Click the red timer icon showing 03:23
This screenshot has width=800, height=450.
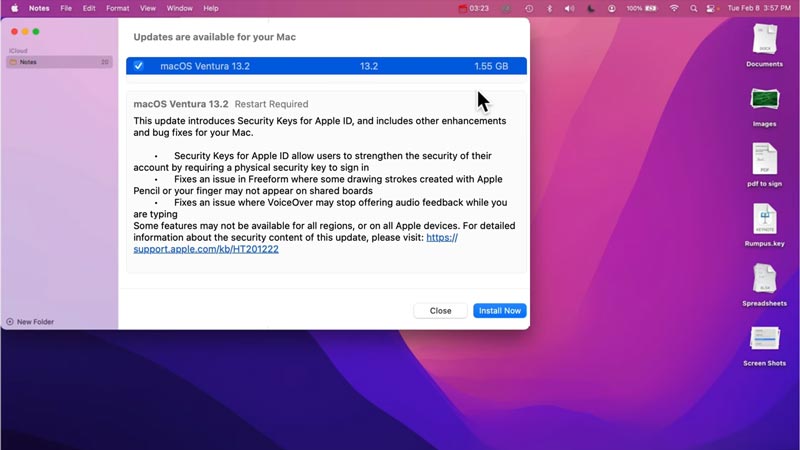pos(473,8)
